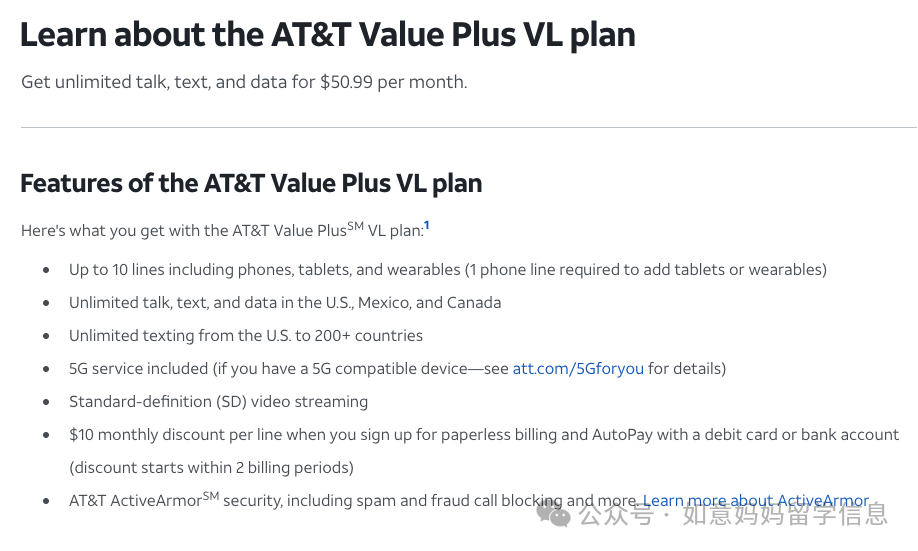Click the 5G service included text
918x551 pixels.
point(139,369)
